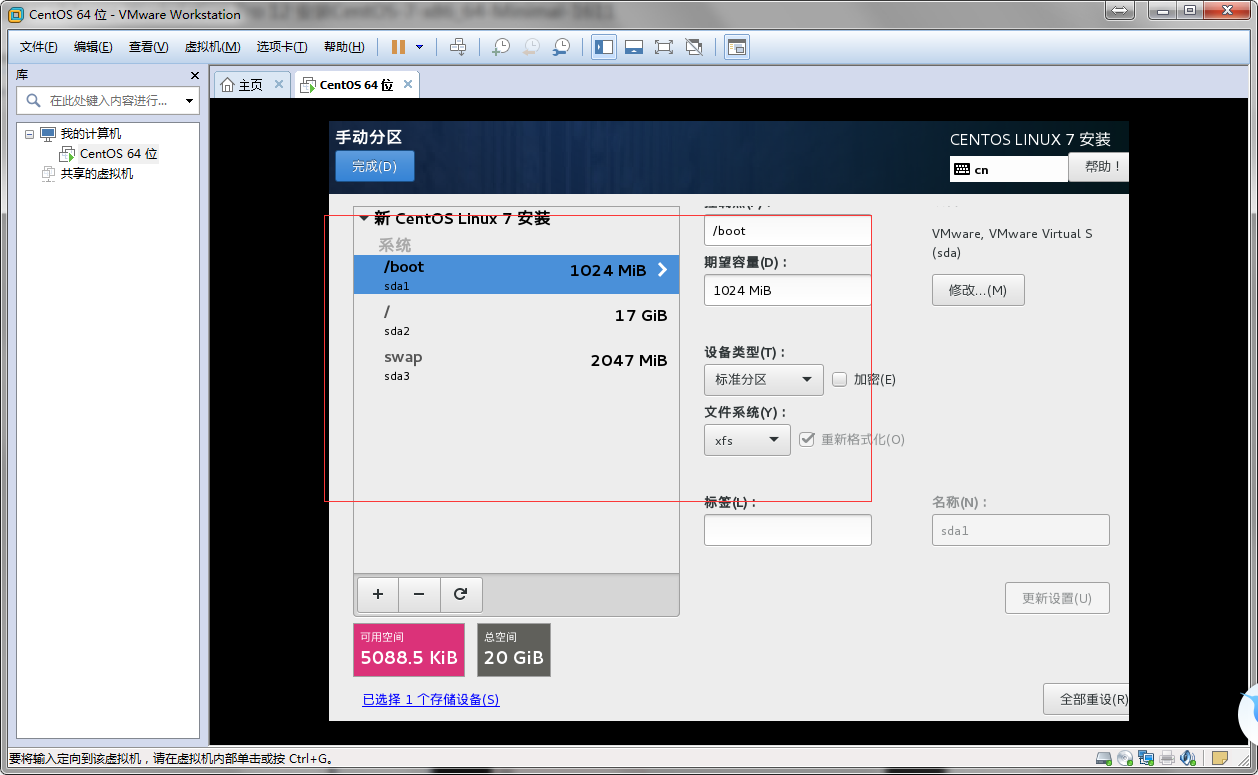This screenshot has width=1258, height=775.
Task: Revert the virtual machine to the previous snapshot
Action: tap(532, 47)
